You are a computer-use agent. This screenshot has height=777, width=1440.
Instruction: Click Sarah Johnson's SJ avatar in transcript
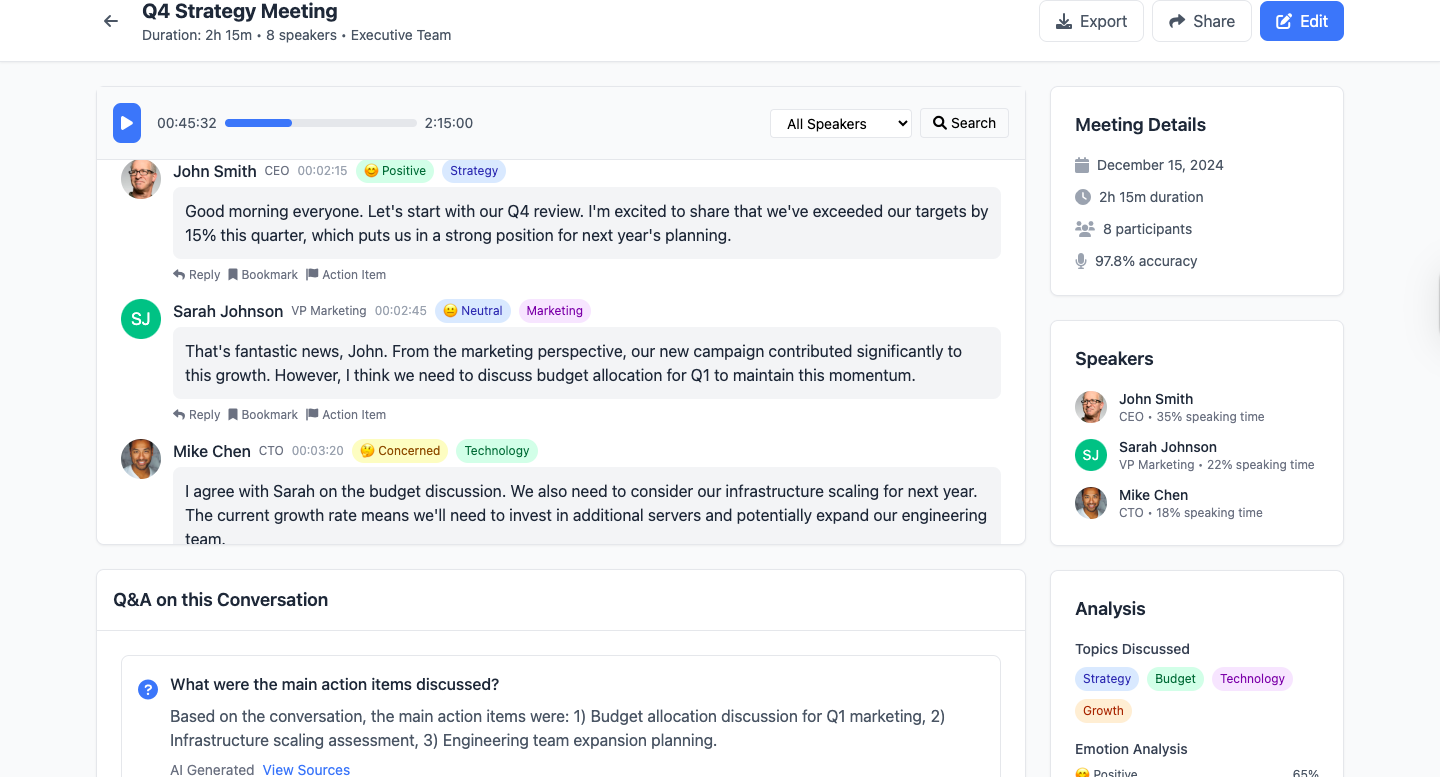(x=141, y=319)
